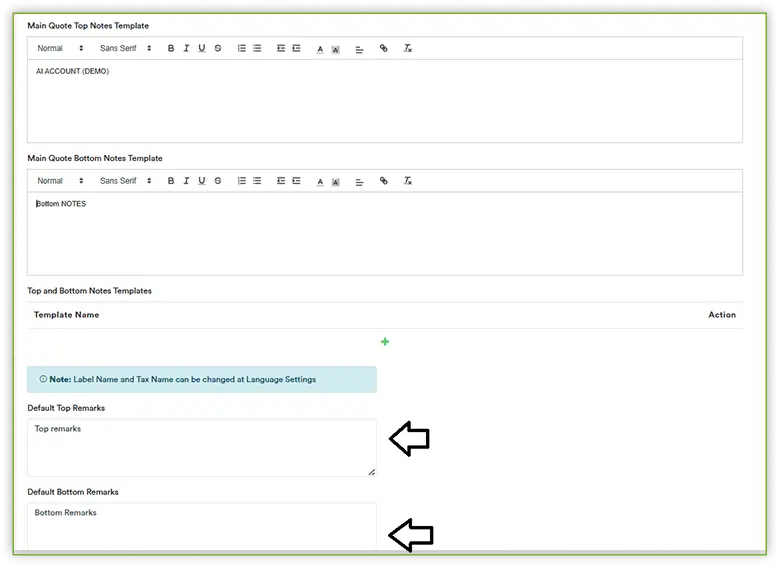Grab Default Top Remarks resize handle
780x568 pixels.
pyautogui.click(x=372, y=472)
